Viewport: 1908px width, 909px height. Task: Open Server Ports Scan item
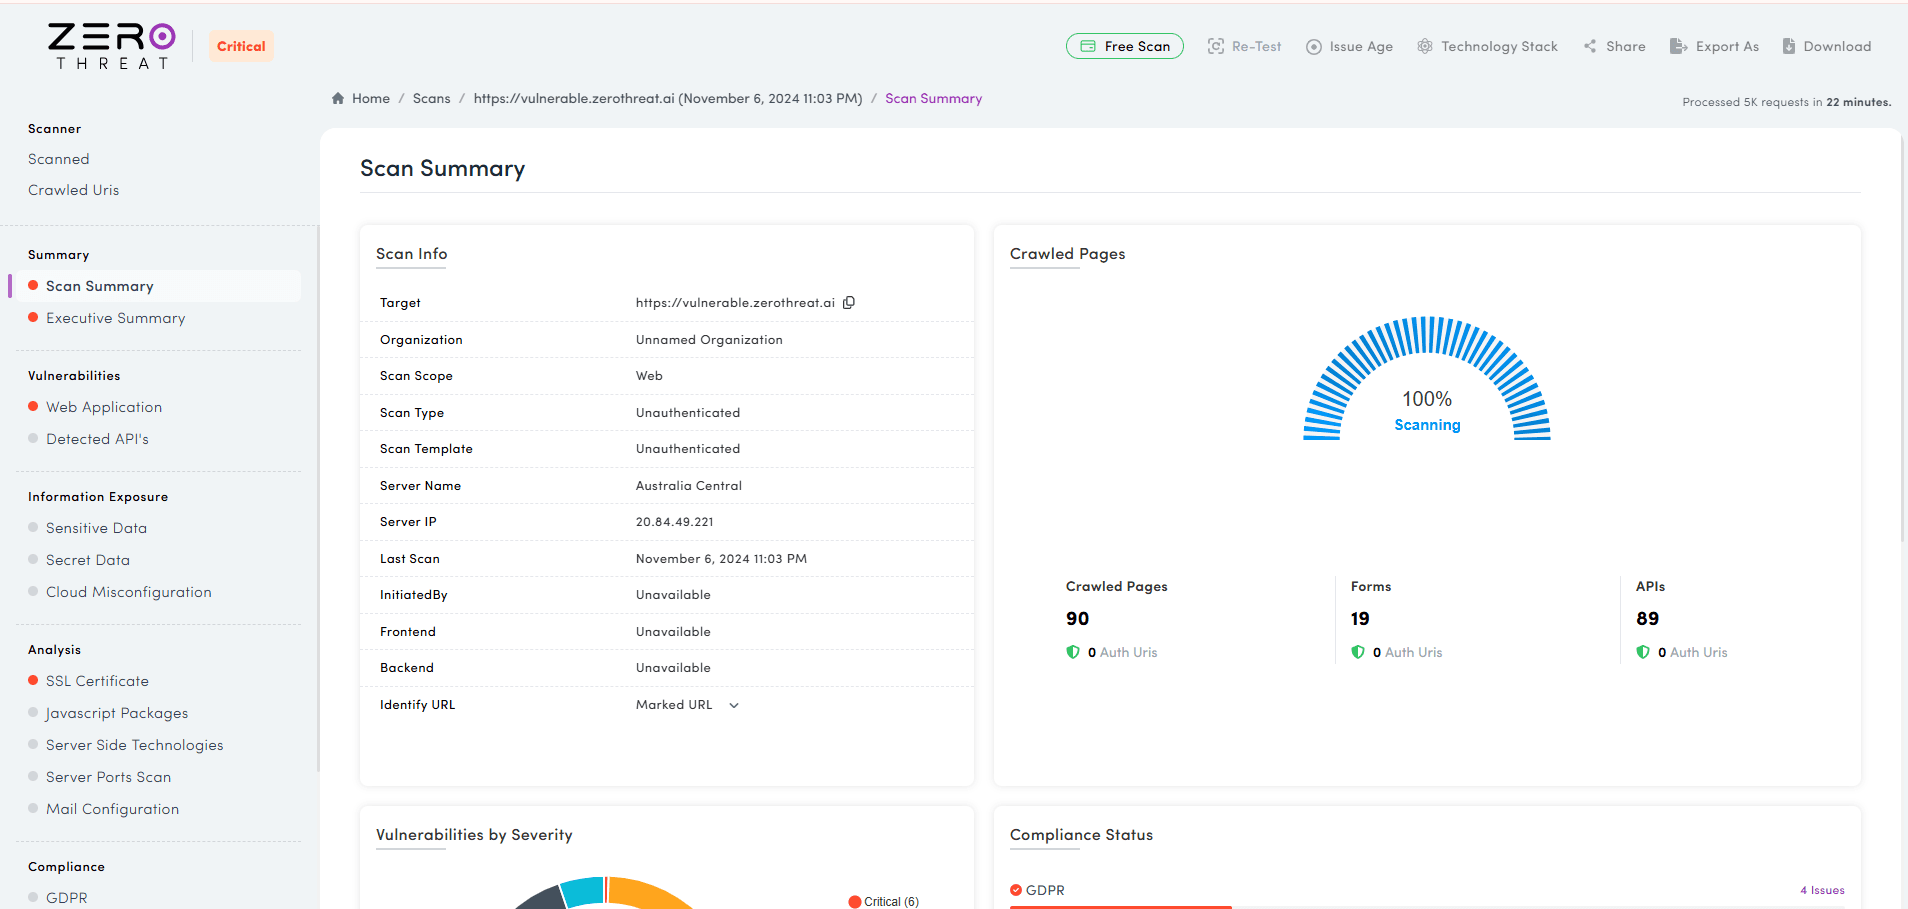point(108,777)
